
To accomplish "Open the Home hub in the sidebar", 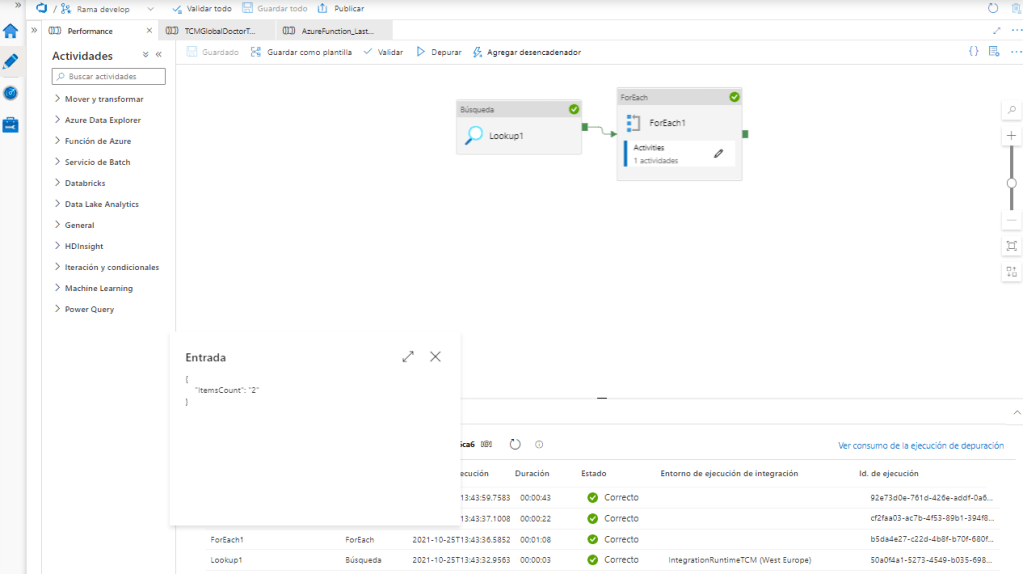I will coord(10,31).
